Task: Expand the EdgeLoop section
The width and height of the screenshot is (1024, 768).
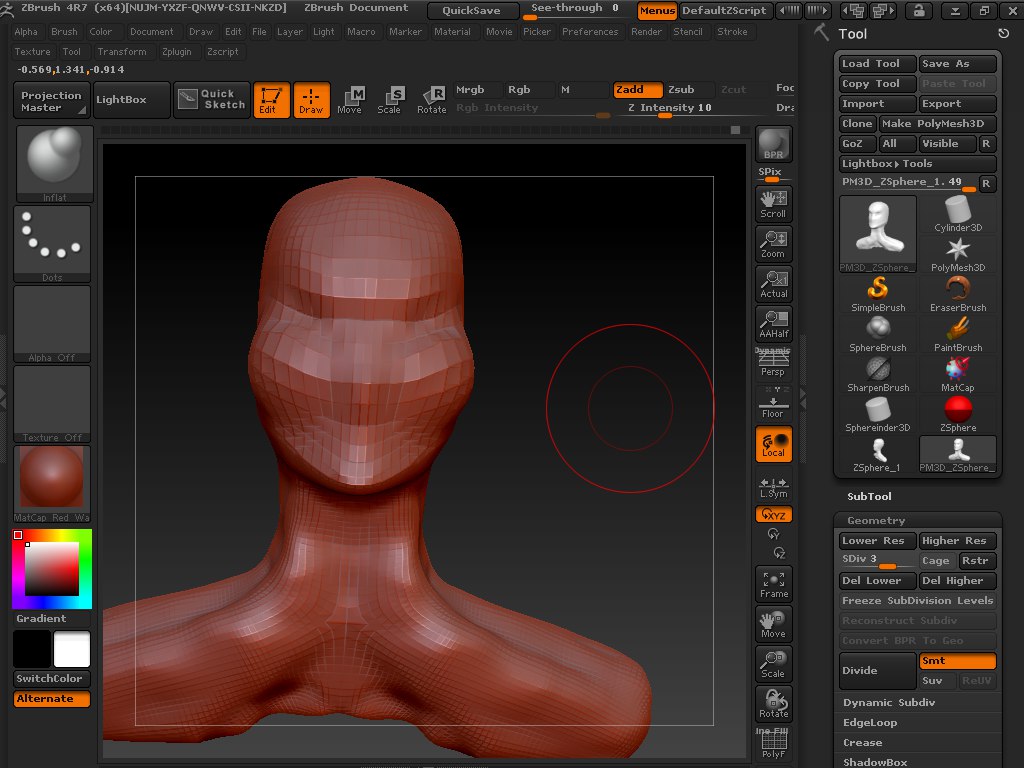Action: (870, 723)
